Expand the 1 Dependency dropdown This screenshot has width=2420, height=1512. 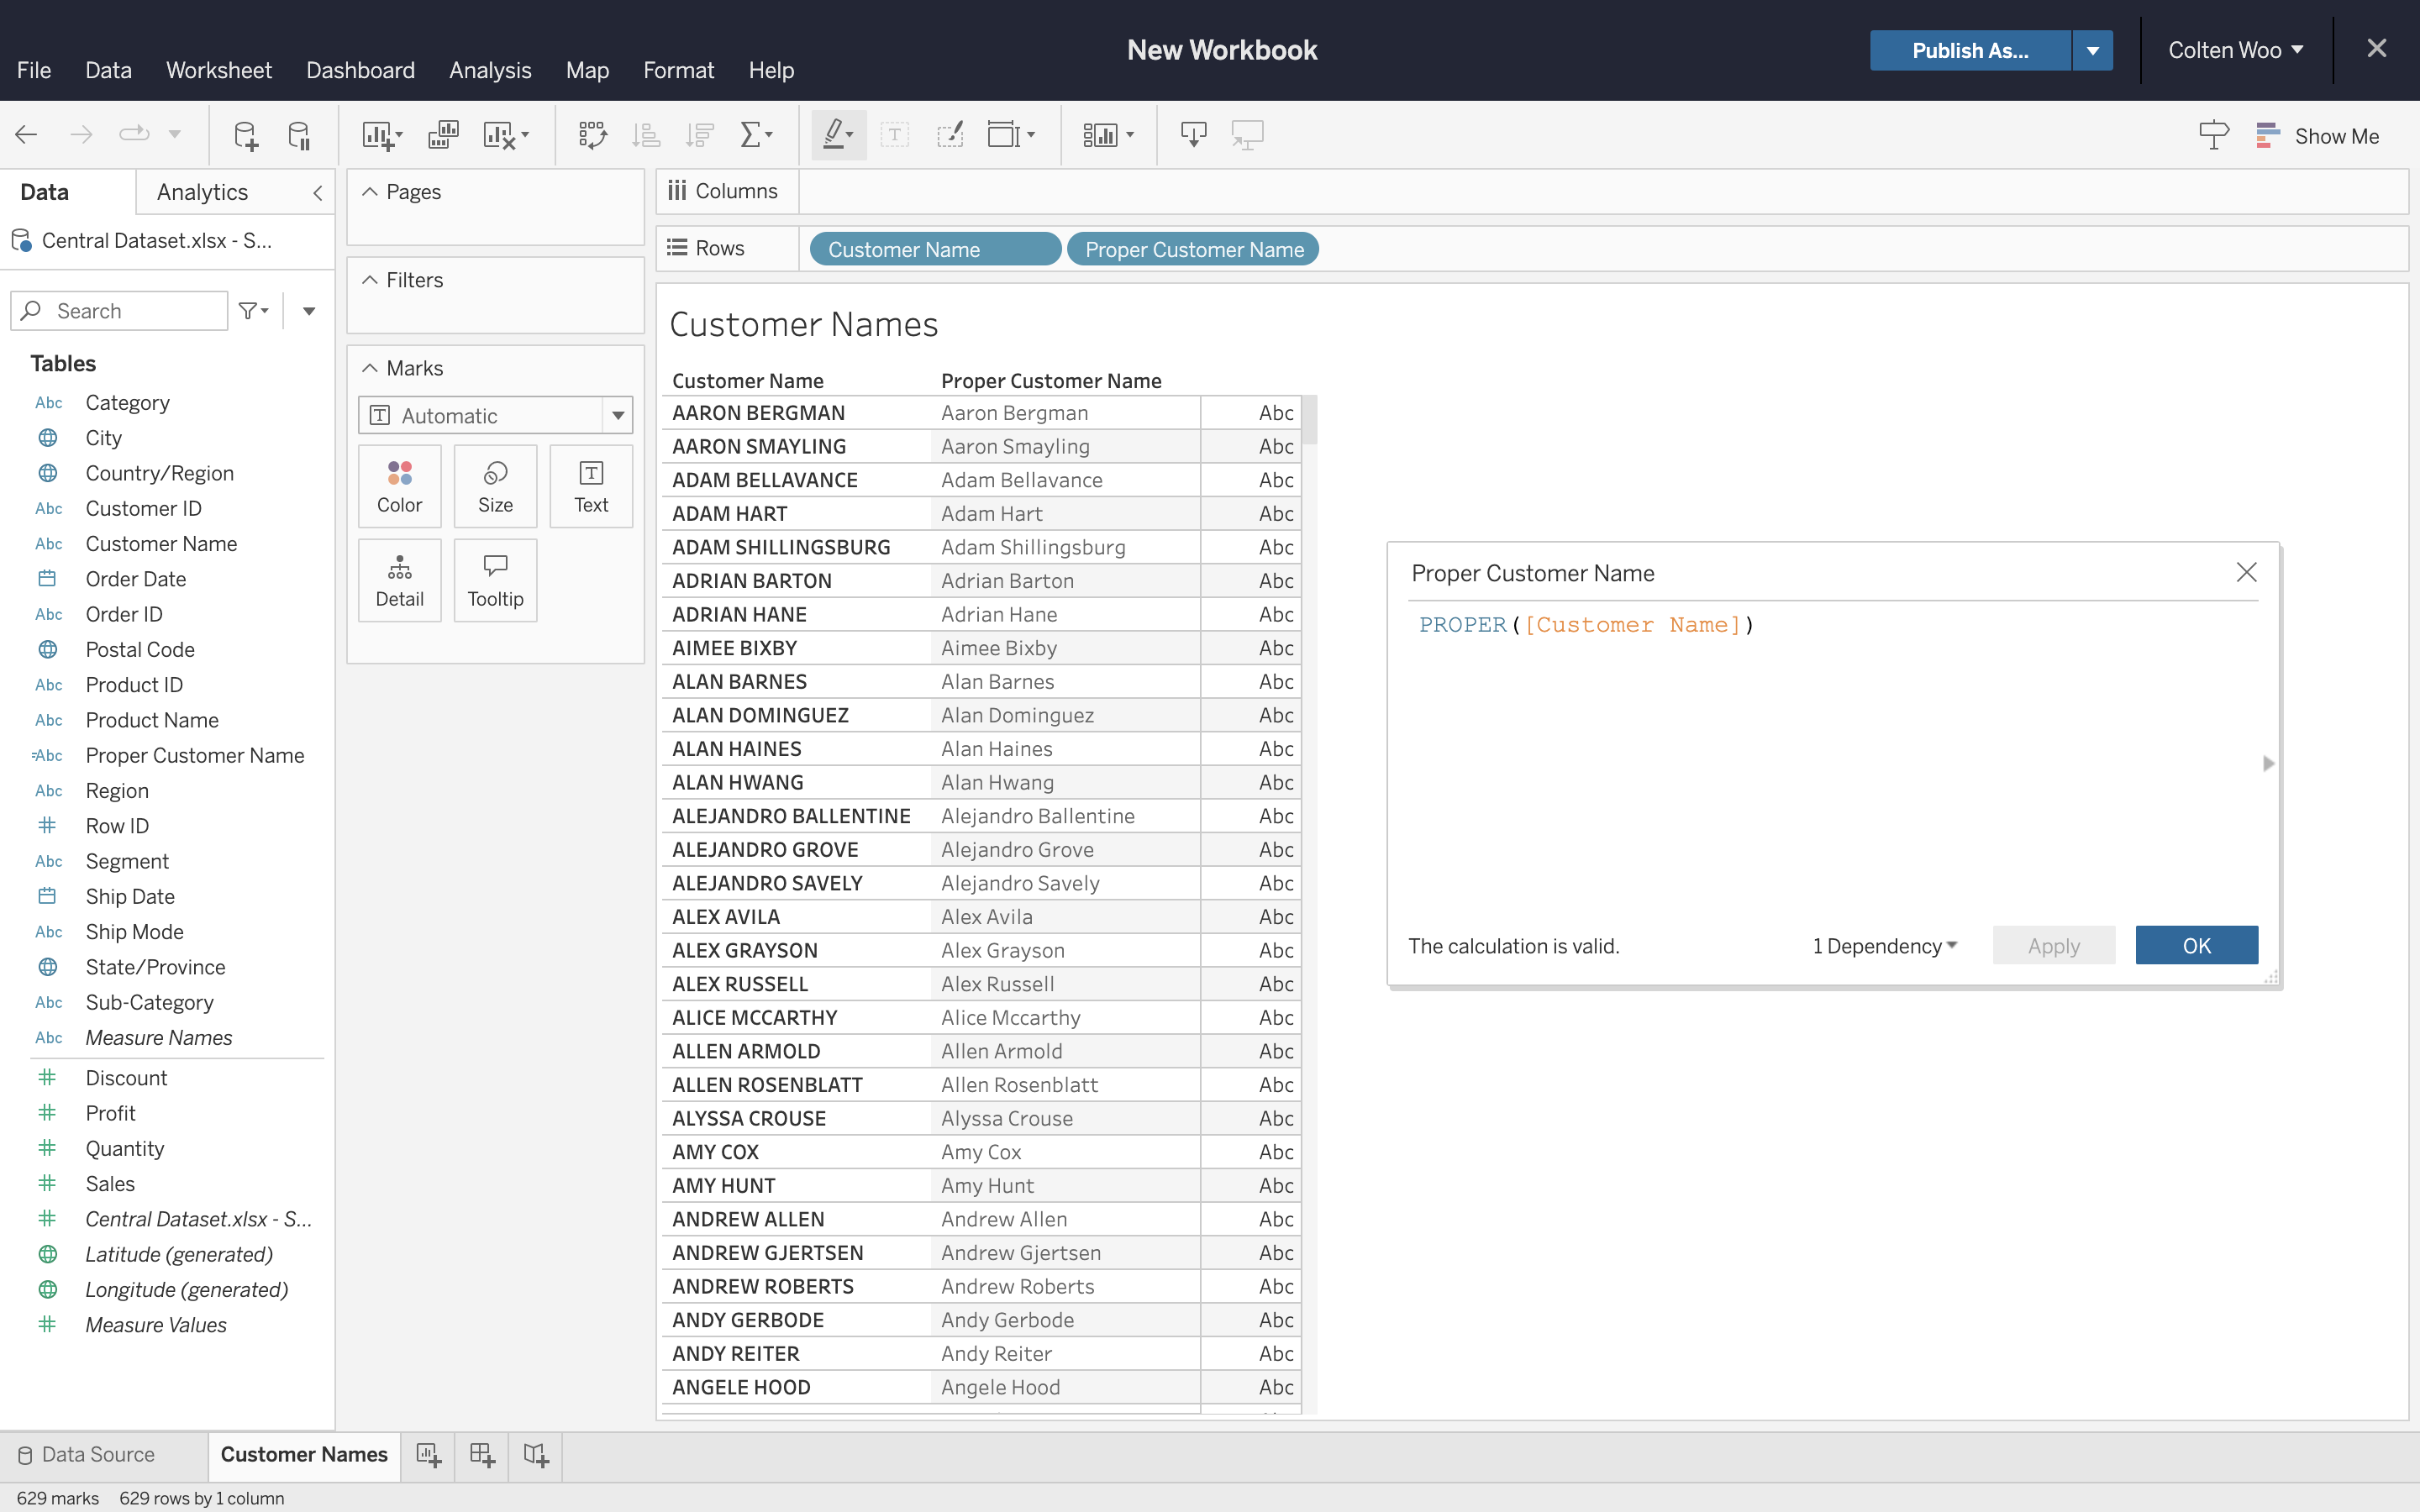pyautogui.click(x=1884, y=946)
